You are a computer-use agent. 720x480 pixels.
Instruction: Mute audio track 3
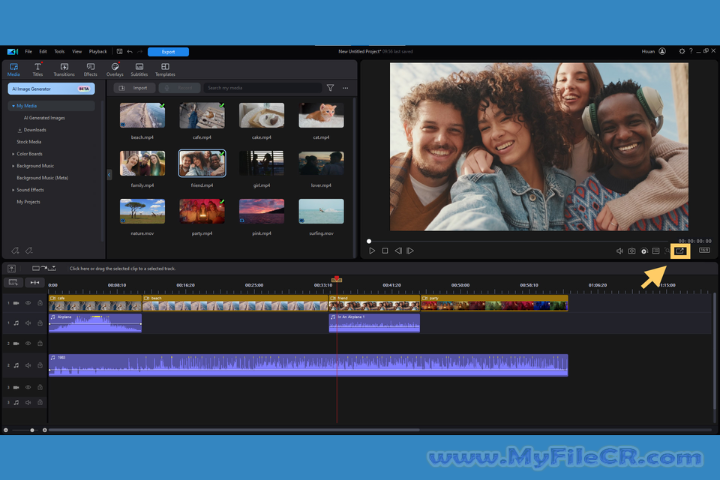tap(28, 402)
